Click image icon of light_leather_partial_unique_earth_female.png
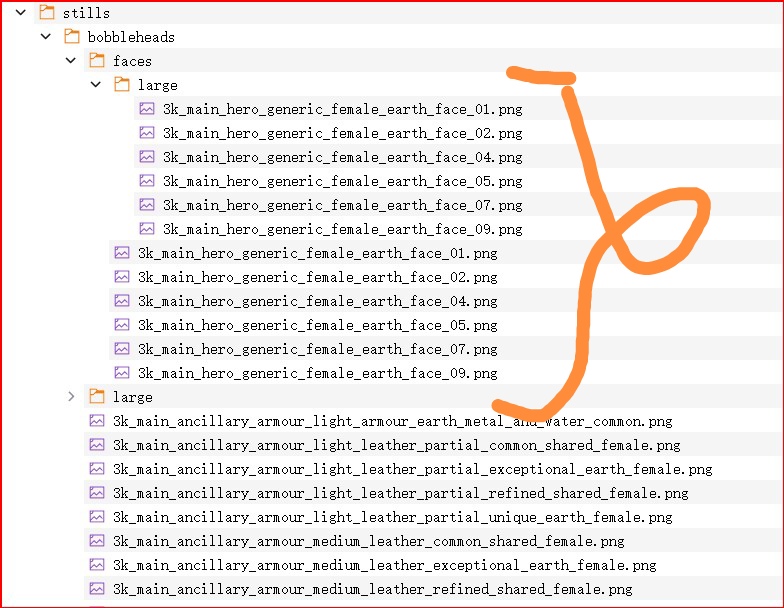The image size is (784, 608). pos(96,517)
